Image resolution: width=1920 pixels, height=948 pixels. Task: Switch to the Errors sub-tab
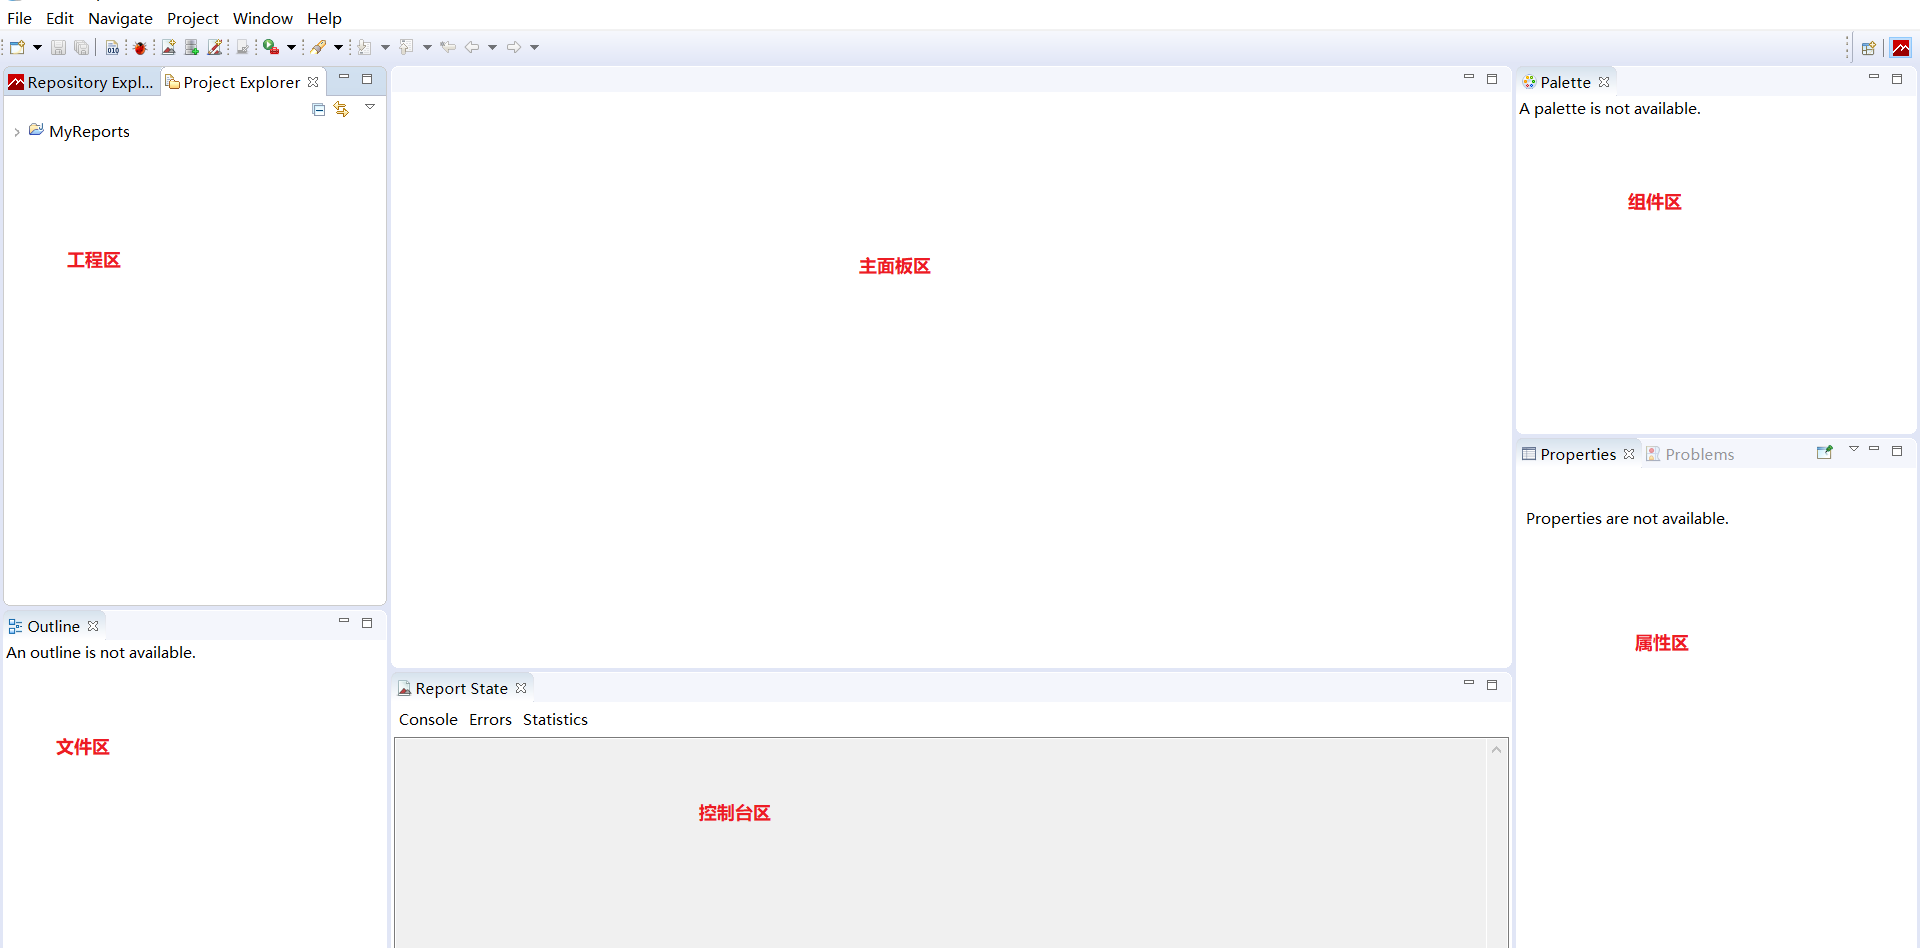[x=490, y=719]
